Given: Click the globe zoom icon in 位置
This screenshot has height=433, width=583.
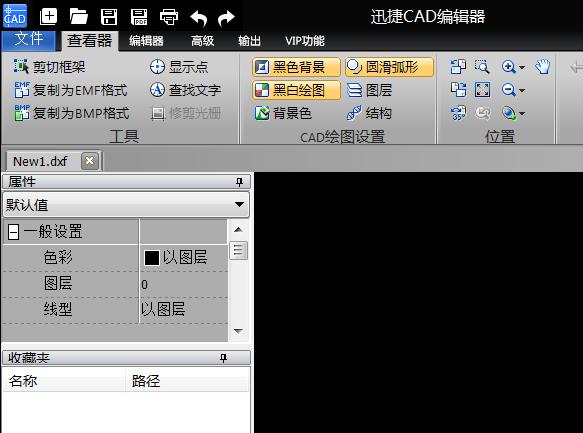Looking at the screenshot, I should [x=509, y=113].
